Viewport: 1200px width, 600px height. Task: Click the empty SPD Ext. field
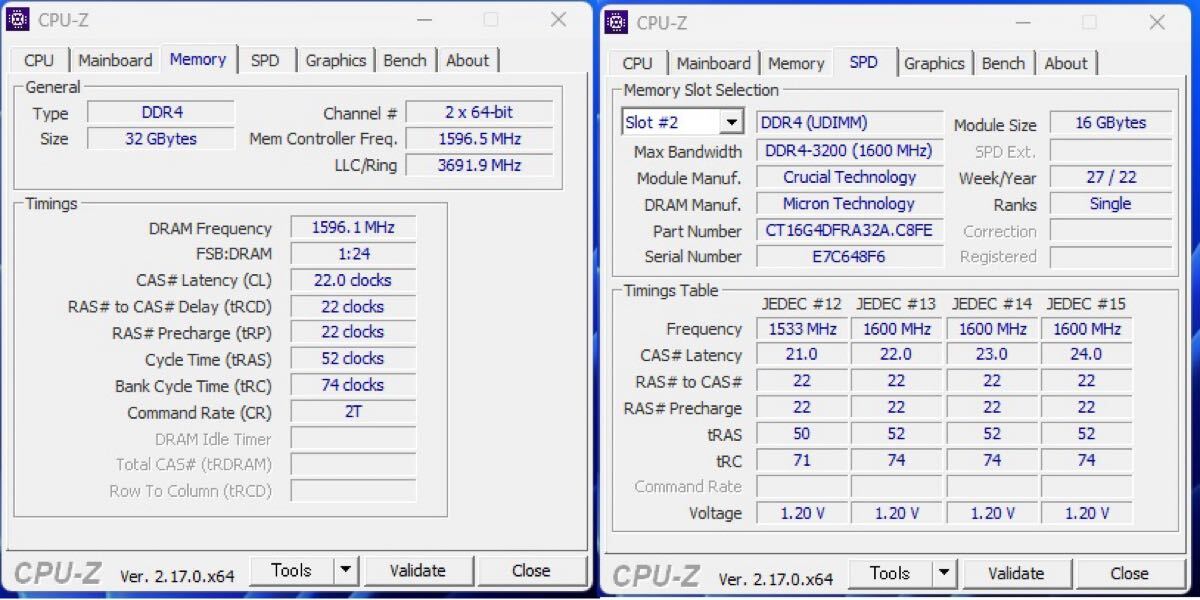1111,151
